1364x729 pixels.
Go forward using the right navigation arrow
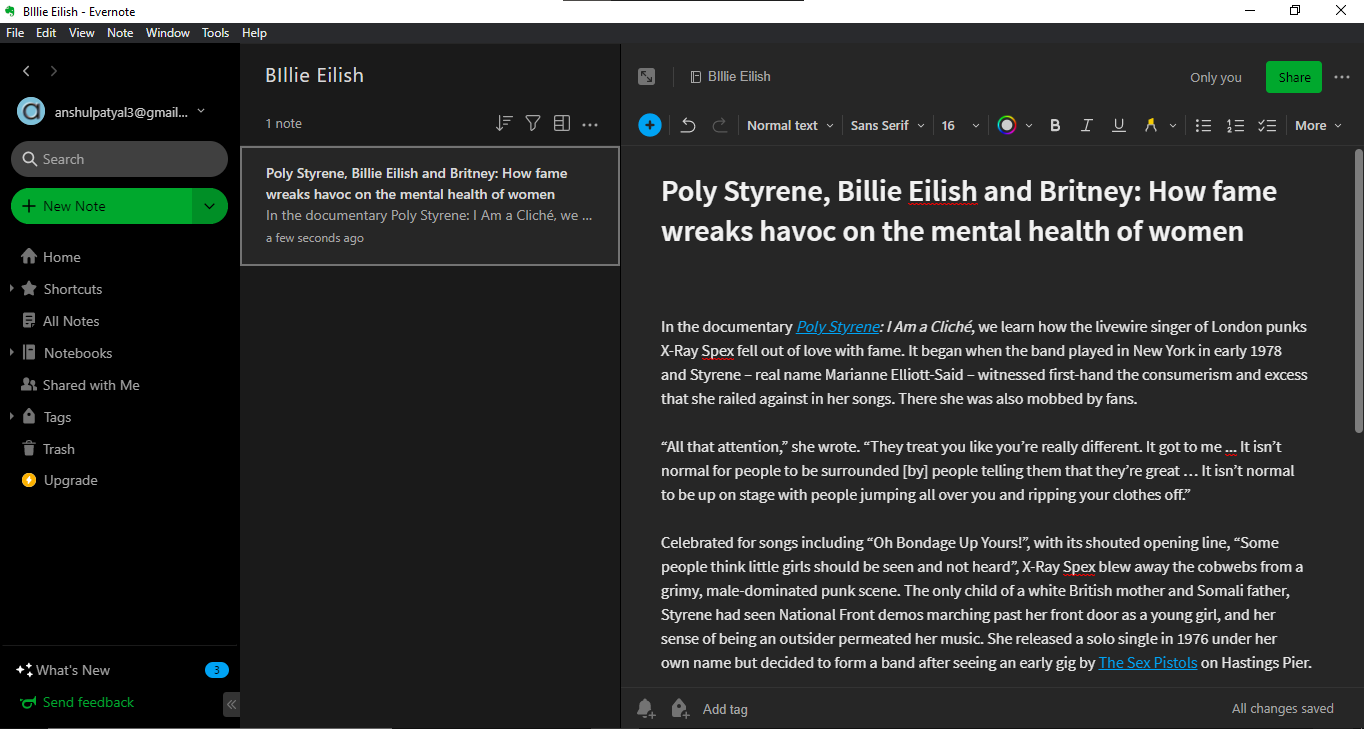pos(54,71)
